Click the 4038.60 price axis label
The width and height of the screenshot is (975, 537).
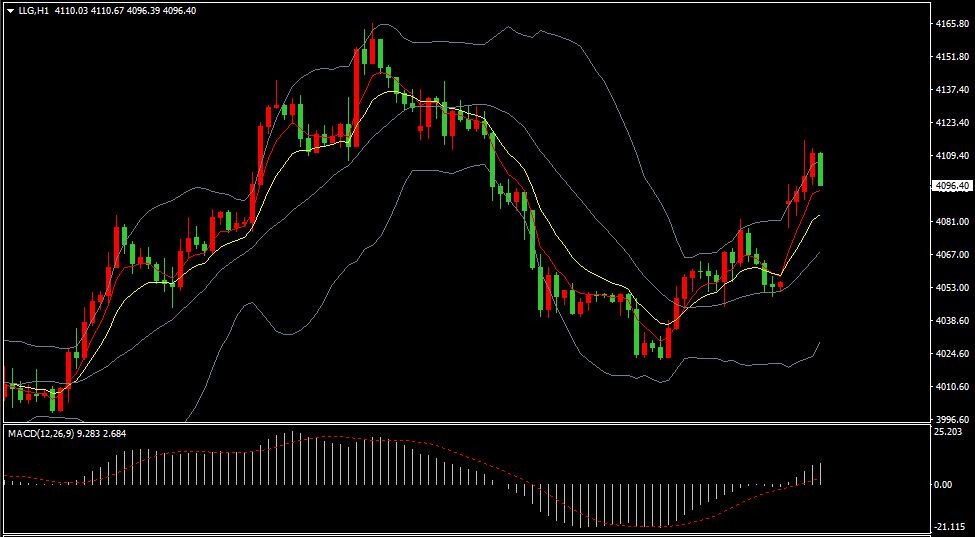[953, 320]
